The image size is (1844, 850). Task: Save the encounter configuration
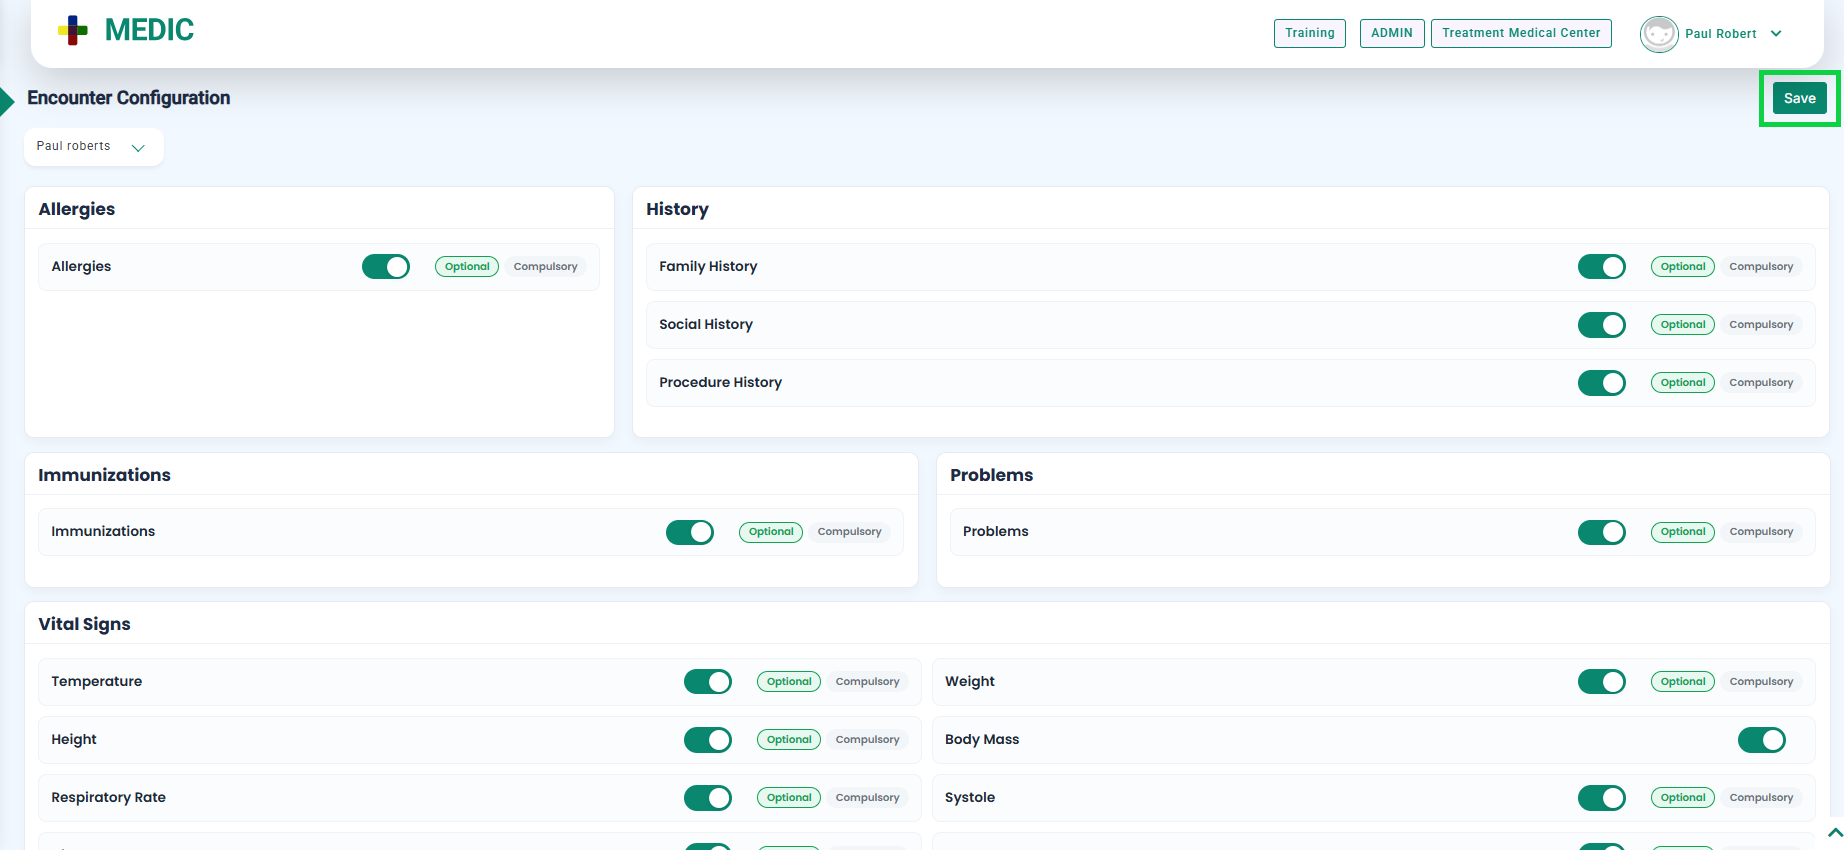pos(1799,98)
